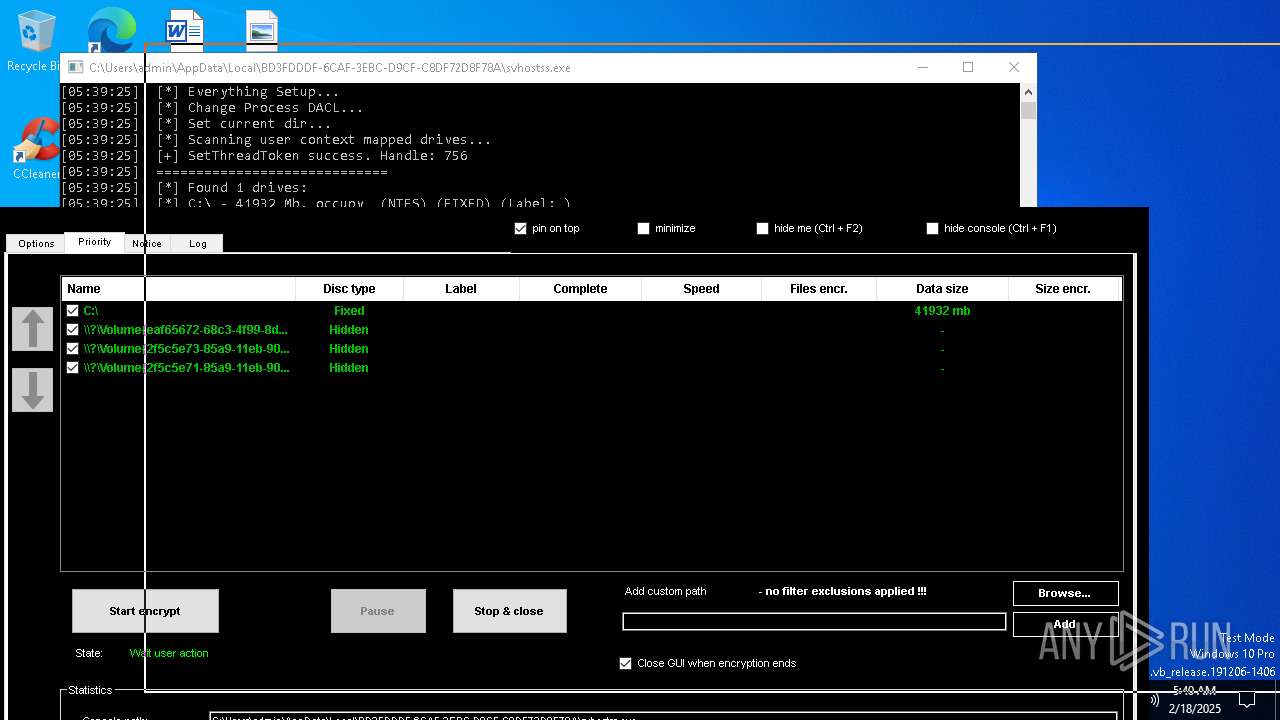Uncheck the C:\ drive checkbox
The image size is (1280, 720).
(x=72, y=311)
